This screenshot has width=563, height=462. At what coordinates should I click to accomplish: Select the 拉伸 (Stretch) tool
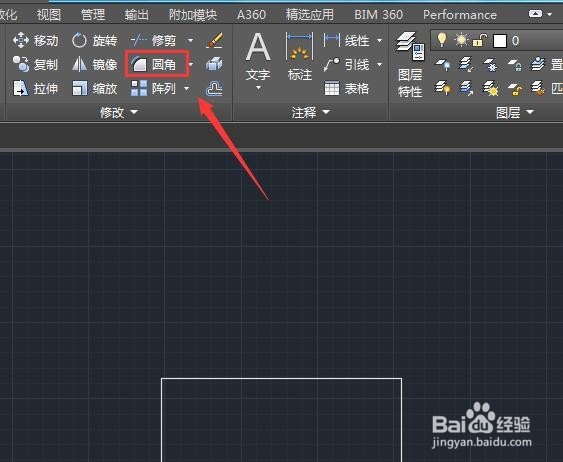click(x=35, y=88)
